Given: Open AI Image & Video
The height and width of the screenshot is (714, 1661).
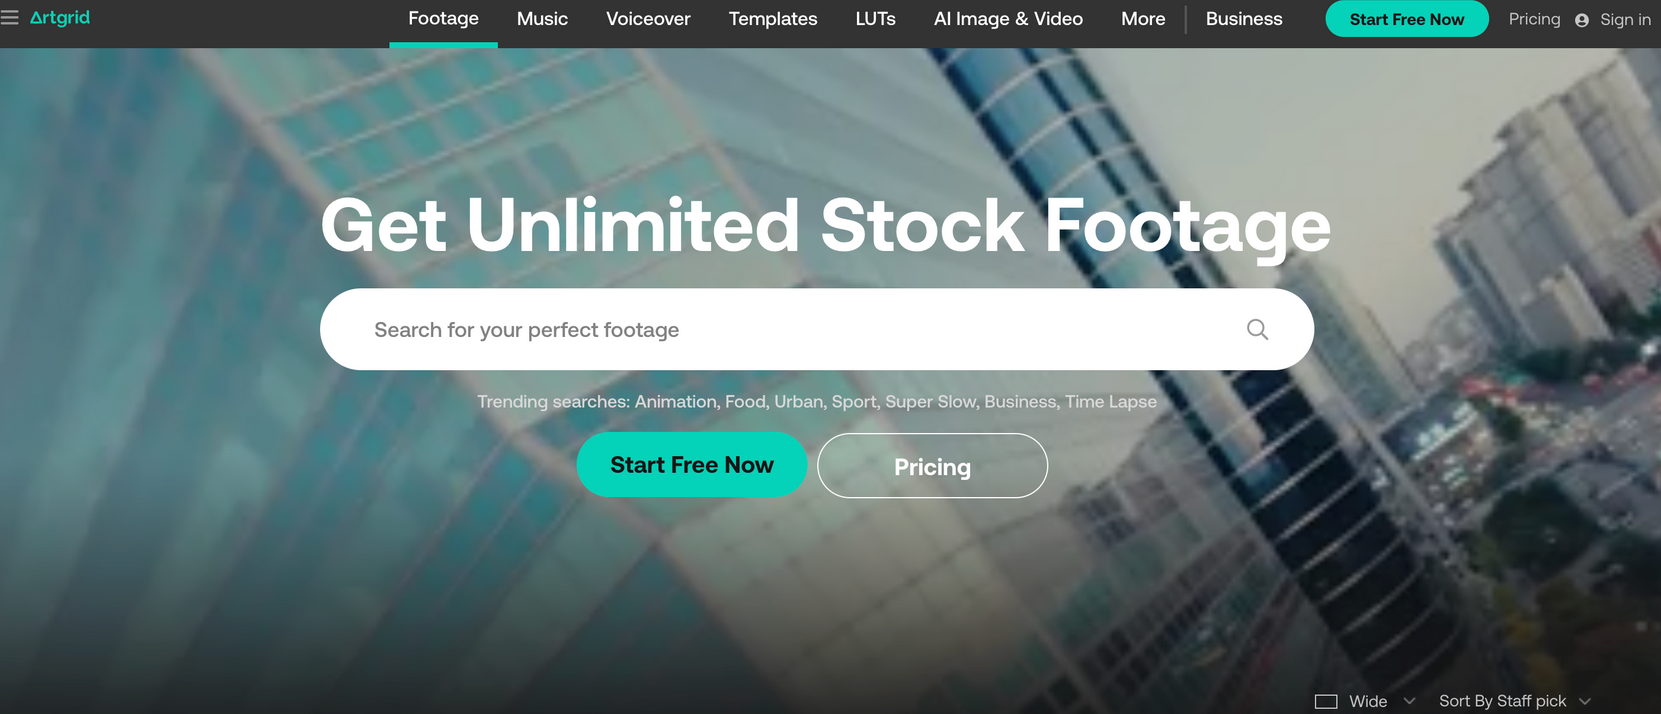Looking at the screenshot, I should click(x=1008, y=19).
